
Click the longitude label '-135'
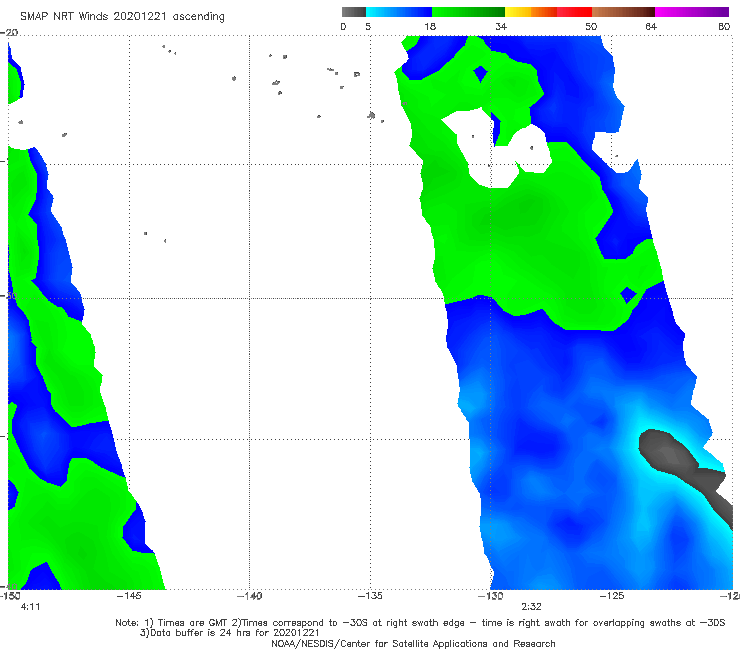pyautogui.click(x=370, y=596)
